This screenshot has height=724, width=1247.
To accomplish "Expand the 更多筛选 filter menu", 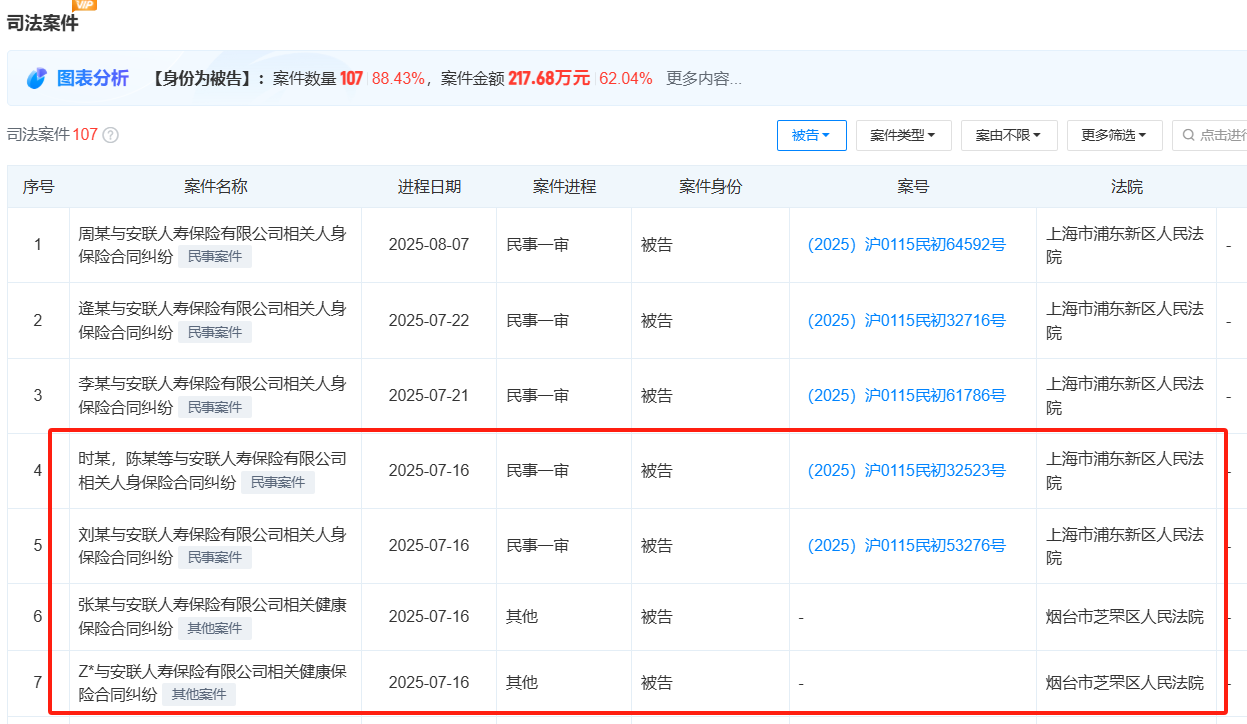I will [x=1113, y=135].
